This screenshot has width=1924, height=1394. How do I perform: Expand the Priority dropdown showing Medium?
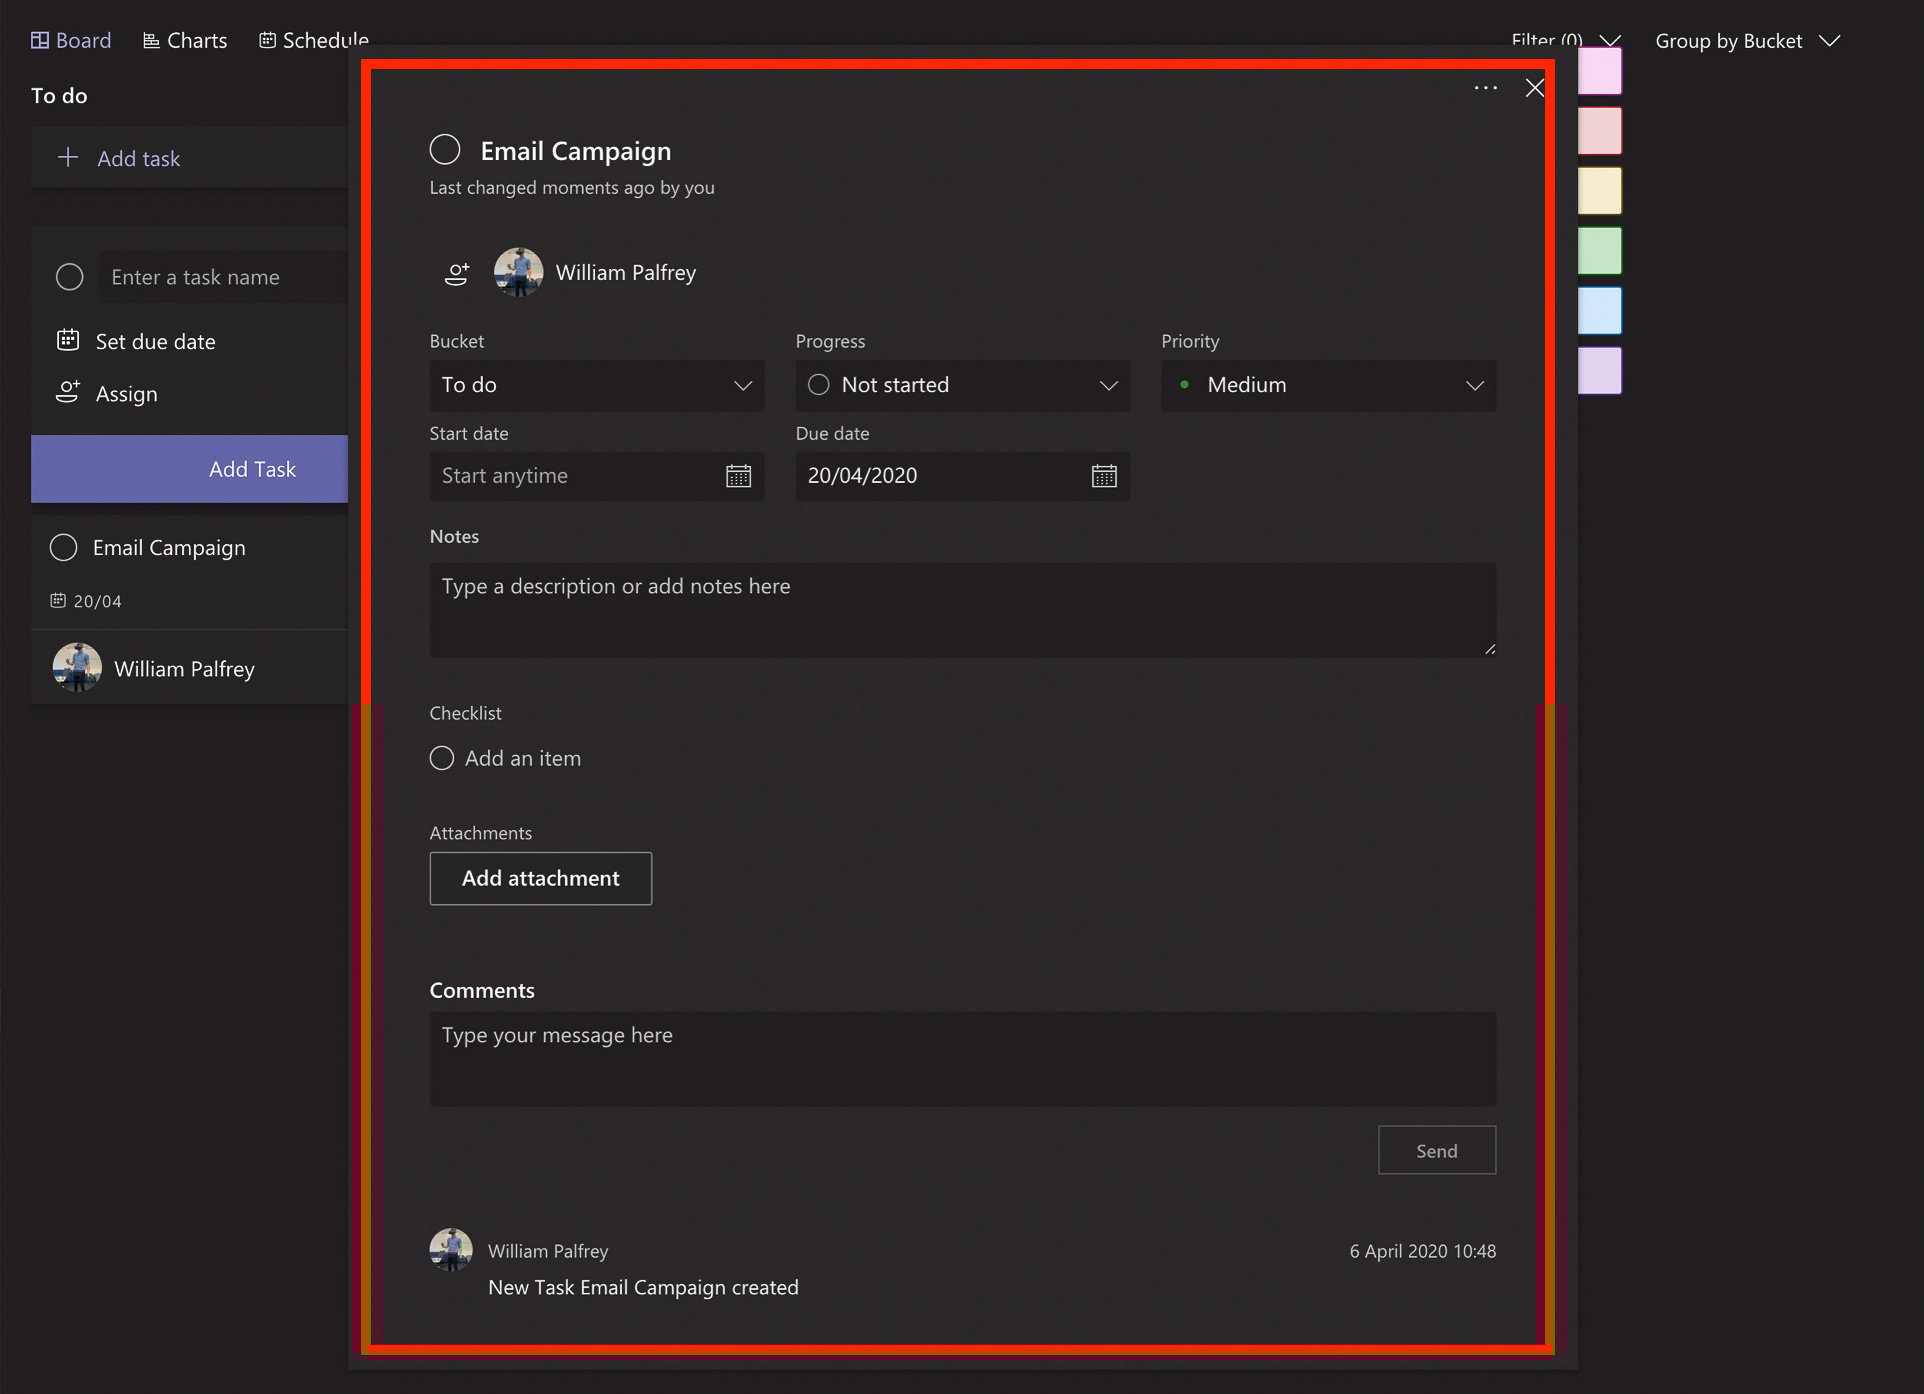1329,386
